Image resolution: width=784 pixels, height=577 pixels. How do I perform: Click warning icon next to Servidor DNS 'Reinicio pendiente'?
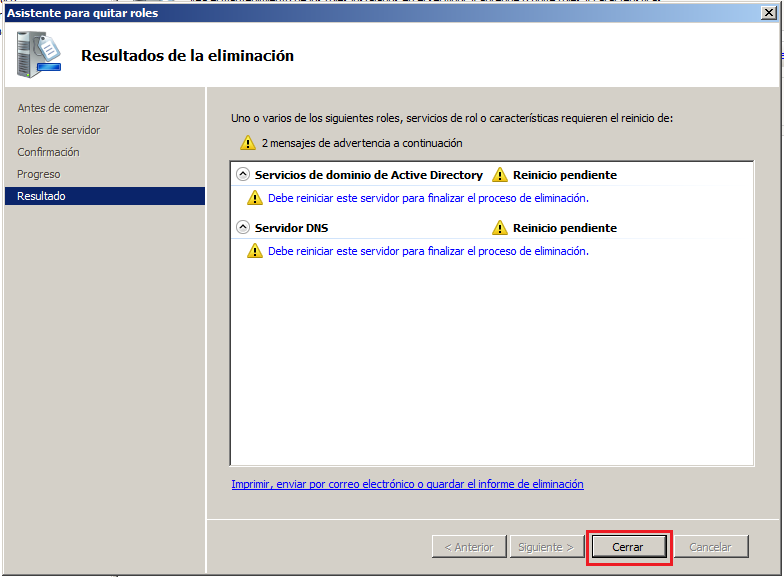(x=500, y=228)
